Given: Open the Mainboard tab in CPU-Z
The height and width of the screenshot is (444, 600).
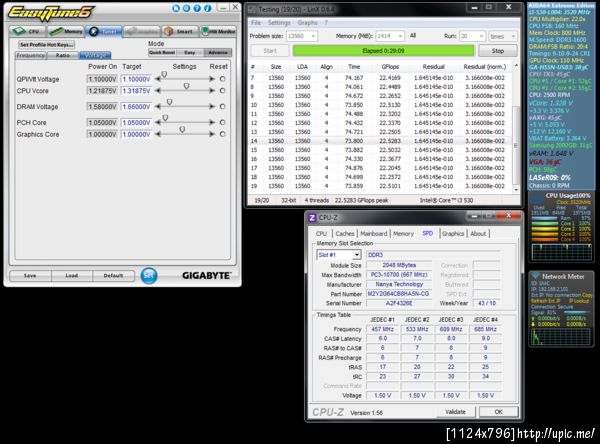Looking at the screenshot, I should click(x=373, y=233).
